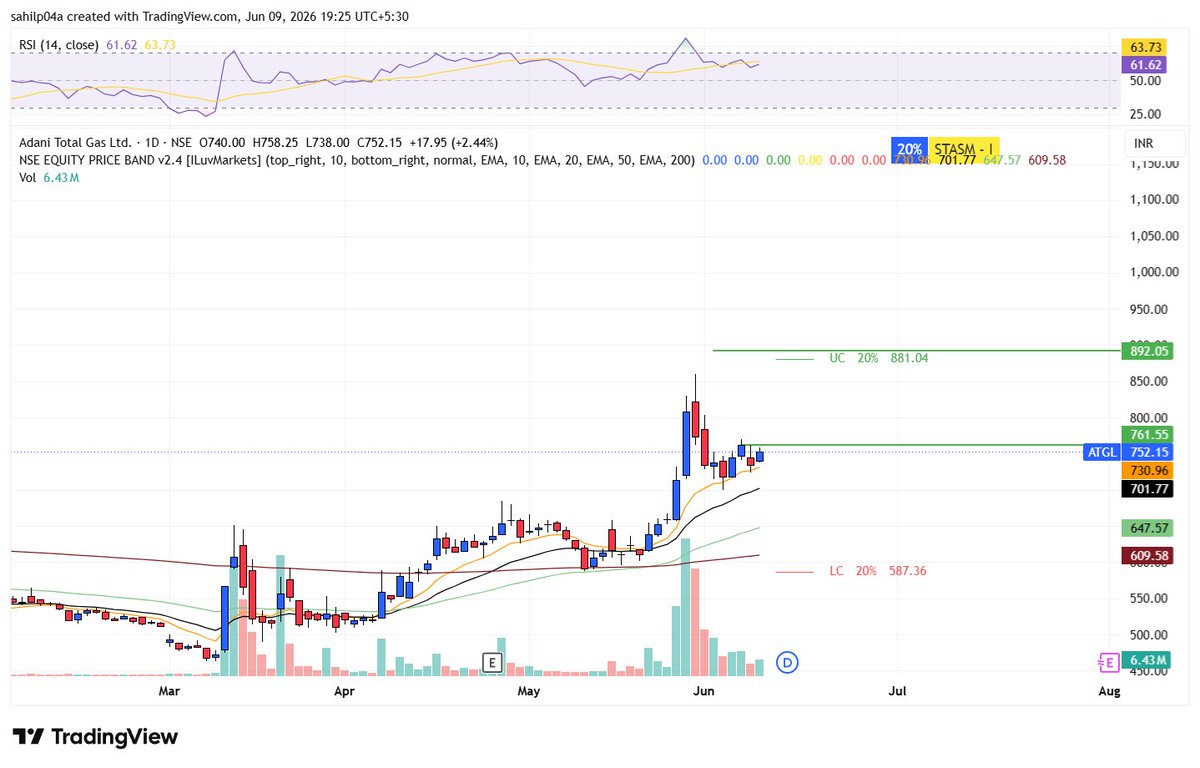Click the purple lightning 'E' icon on the price axis
Image resolution: width=1200 pixels, height=768 pixels.
(x=1107, y=662)
